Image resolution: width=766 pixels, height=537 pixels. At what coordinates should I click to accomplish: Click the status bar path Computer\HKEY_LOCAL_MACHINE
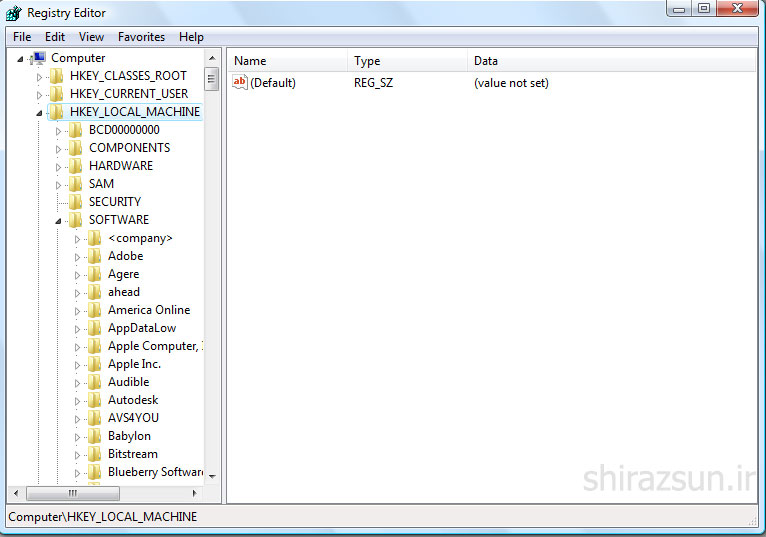103,516
